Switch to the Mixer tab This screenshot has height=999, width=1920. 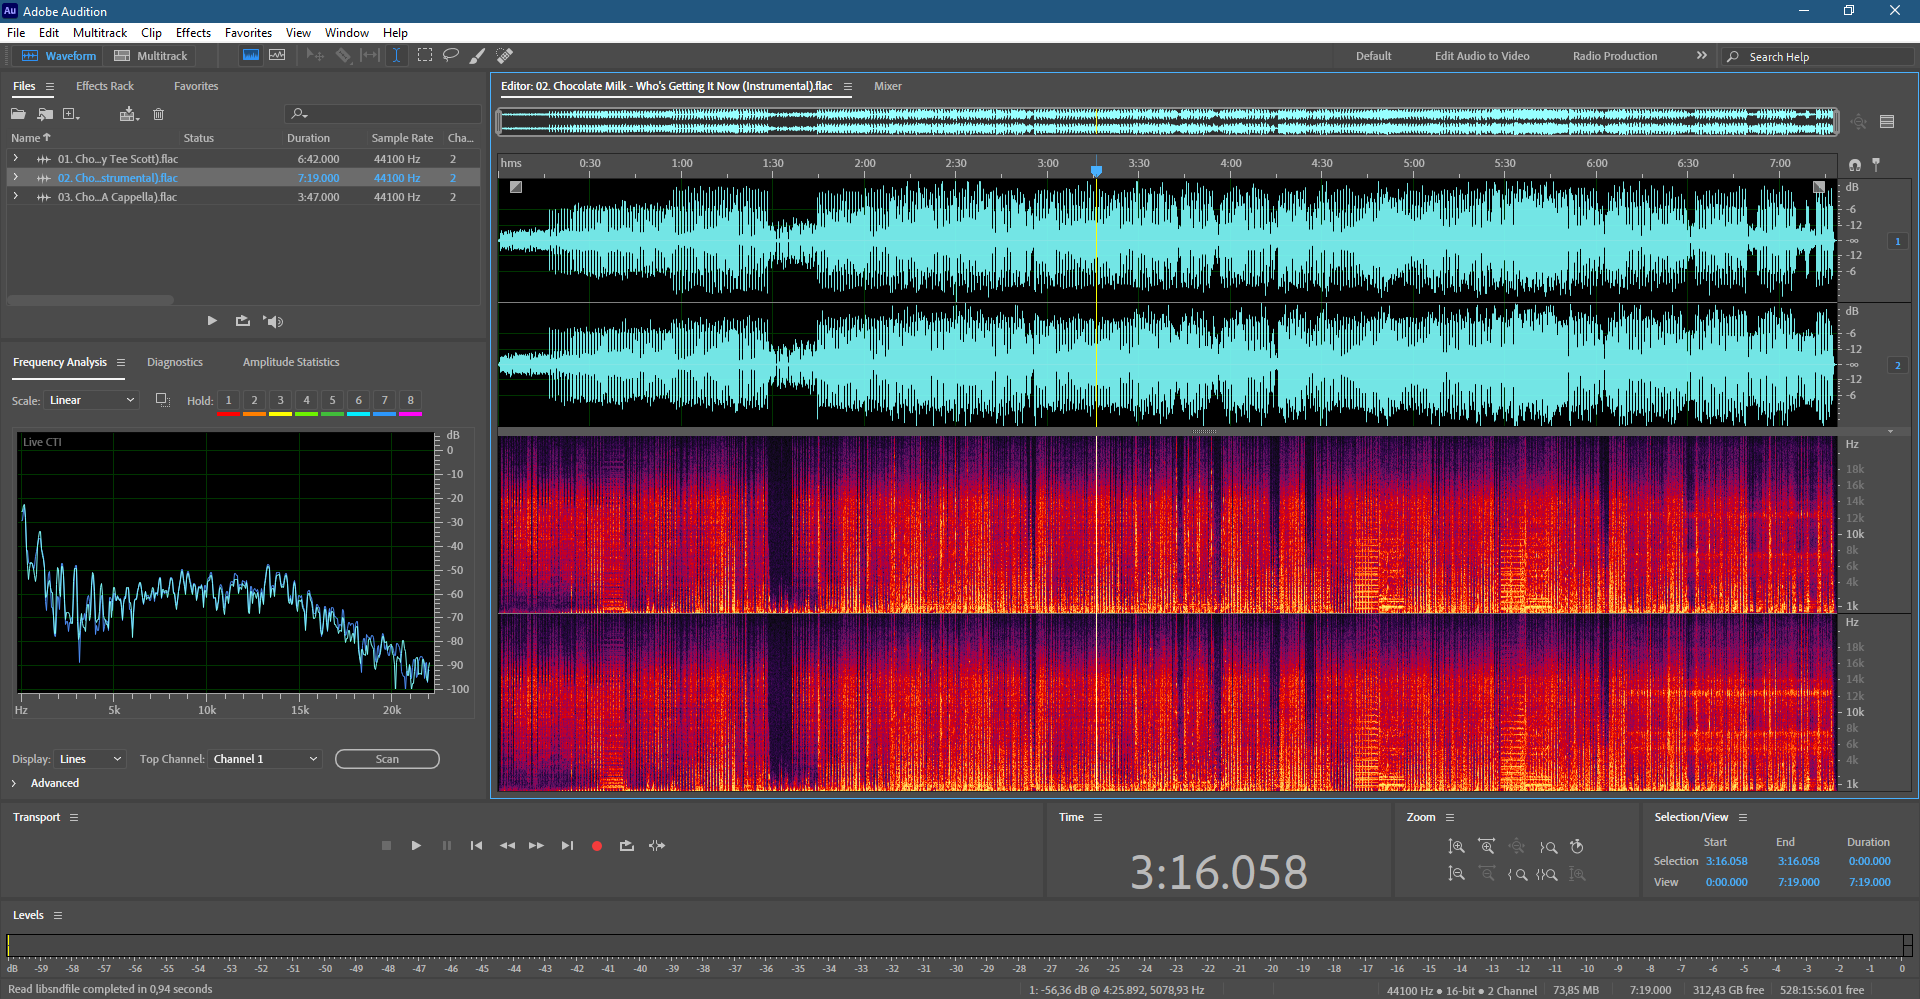coord(887,86)
